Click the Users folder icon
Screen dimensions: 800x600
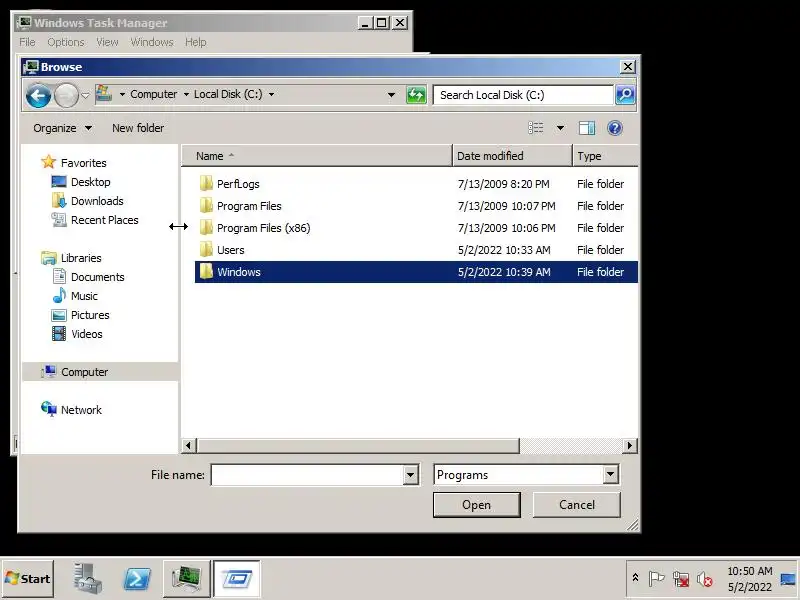[x=206, y=249]
